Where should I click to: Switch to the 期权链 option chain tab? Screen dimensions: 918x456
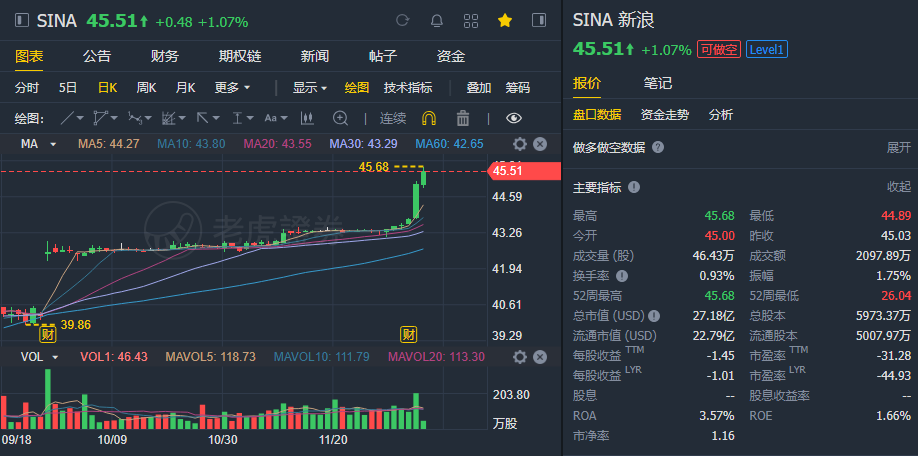pos(240,56)
